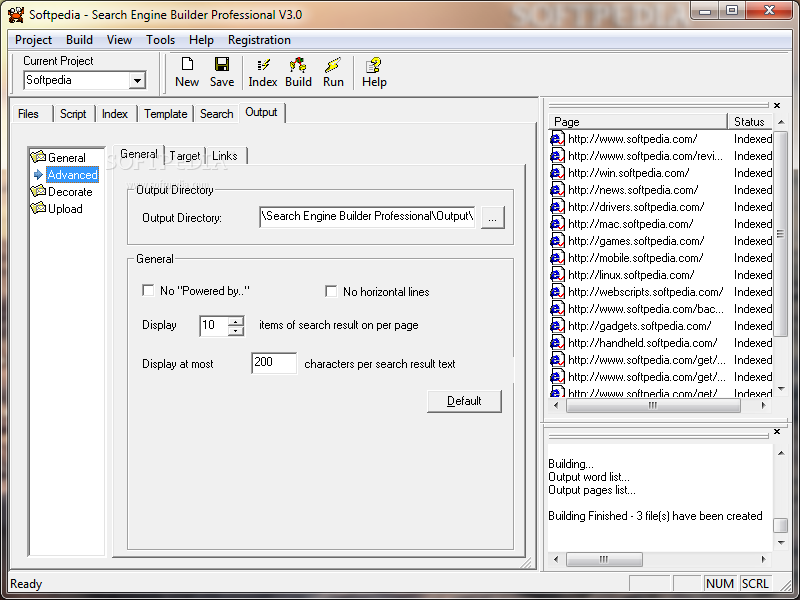This screenshot has height=600, width=800.
Task: Increase the items per page spinner
Action: tap(236, 321)
